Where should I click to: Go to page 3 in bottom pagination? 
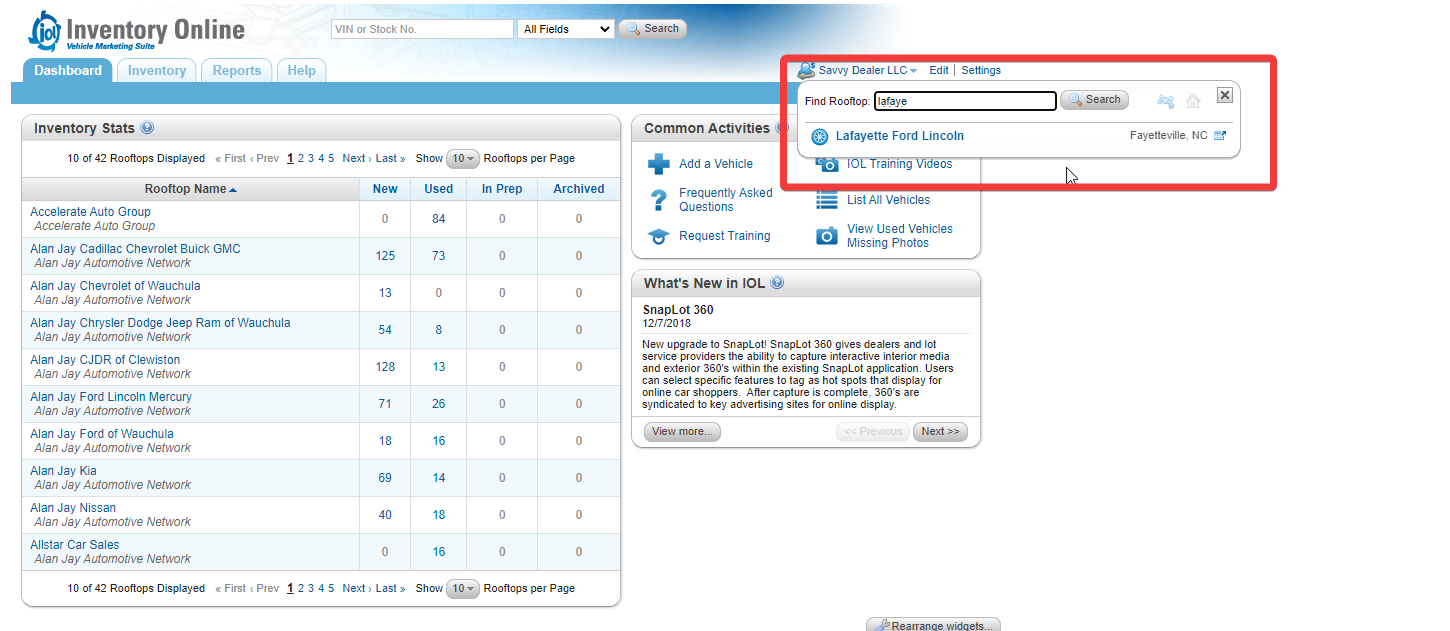[x=311, y=588]
